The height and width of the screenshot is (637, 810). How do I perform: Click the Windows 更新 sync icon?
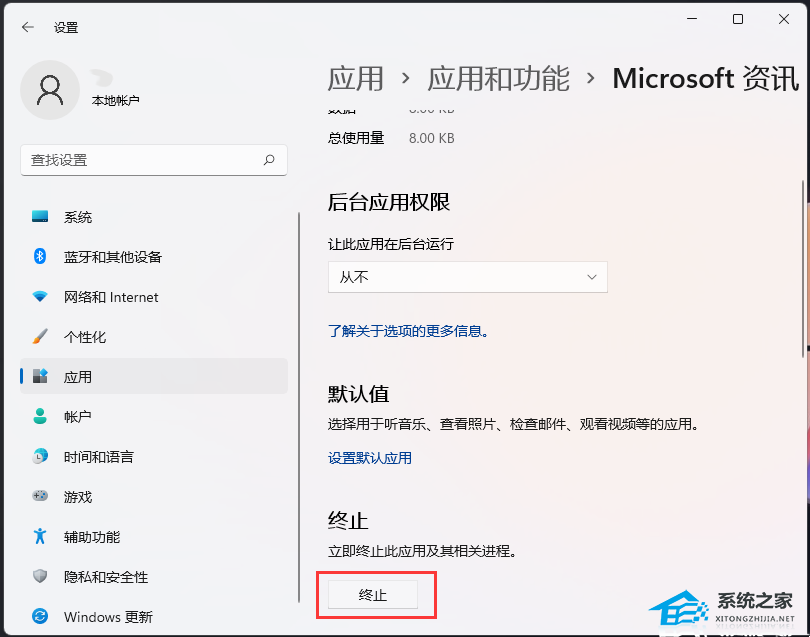tap(40, 616)
